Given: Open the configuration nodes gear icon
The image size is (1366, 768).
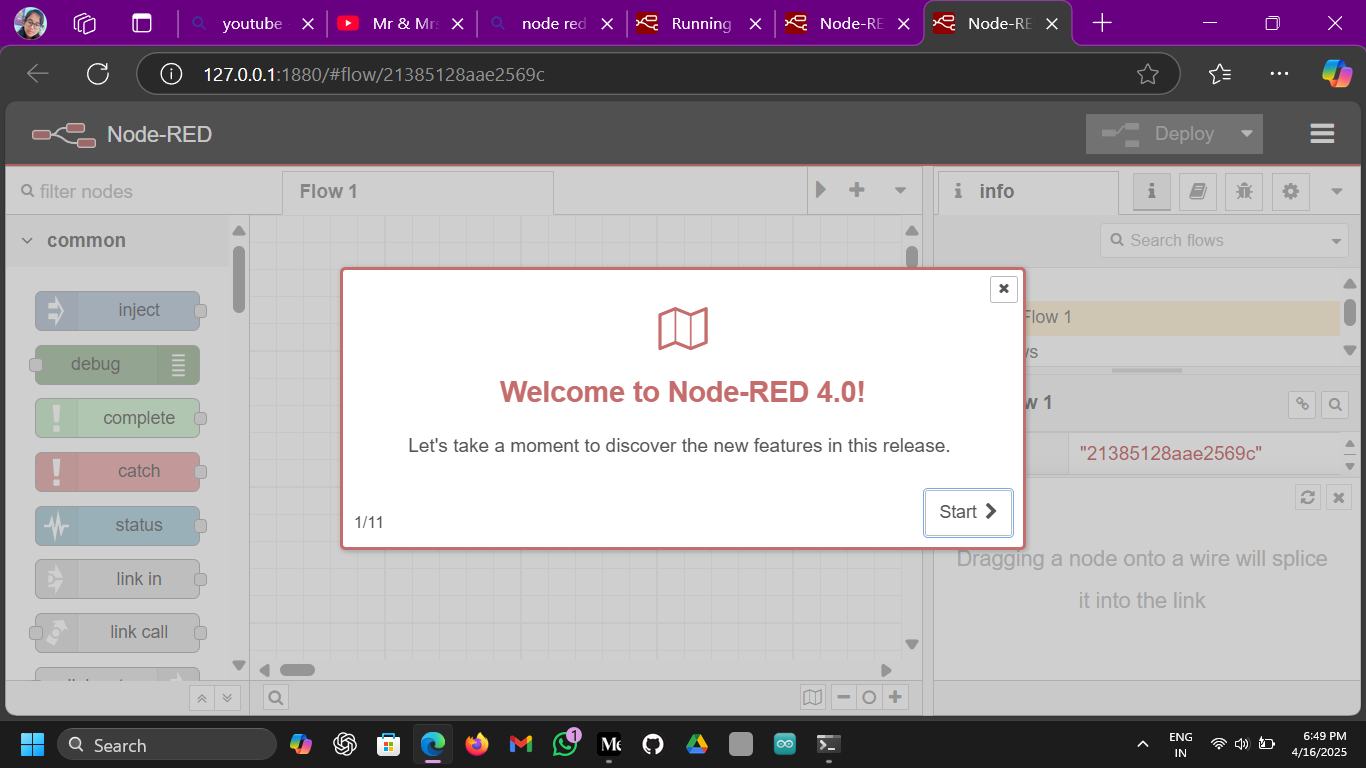Looking at the screenshot, I should click(1290, 191).
